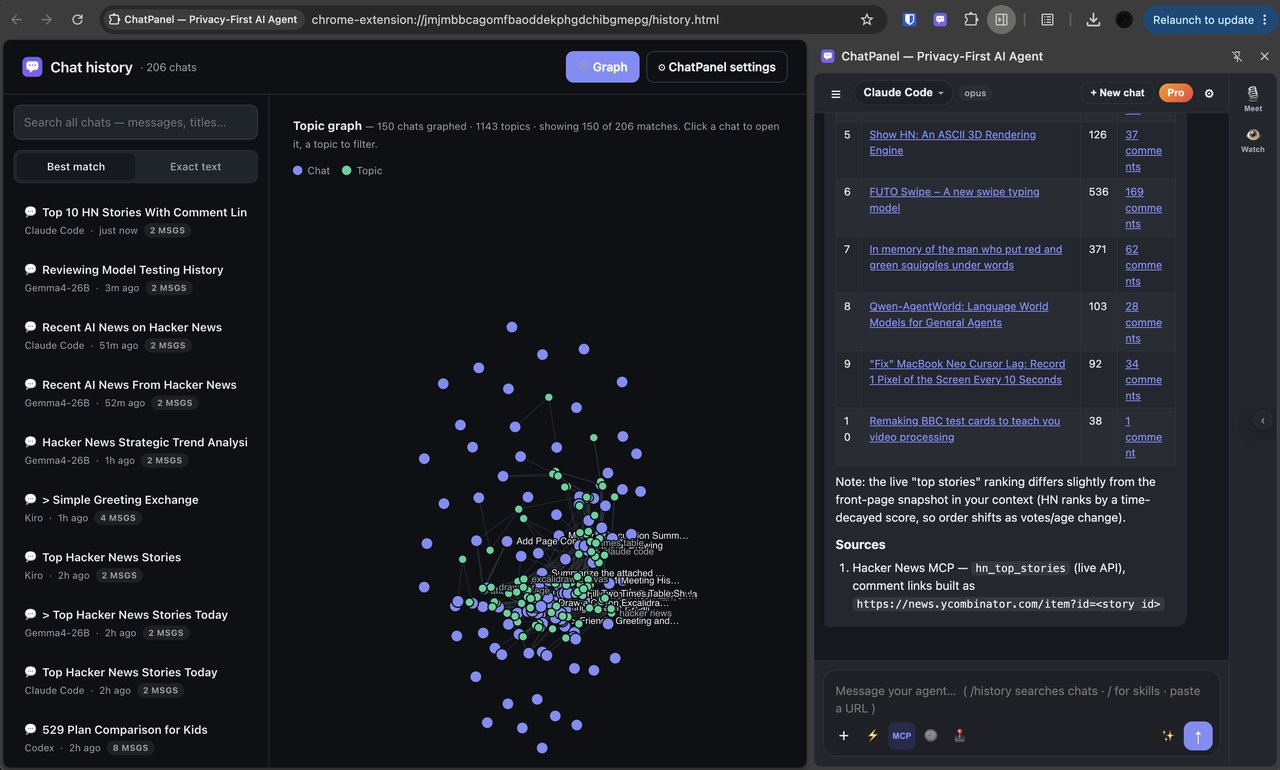Image resolution: width=1280 pixels, height=770 pixels.
Task: Select the Exact text search mode
Action: tap(196, 166)
